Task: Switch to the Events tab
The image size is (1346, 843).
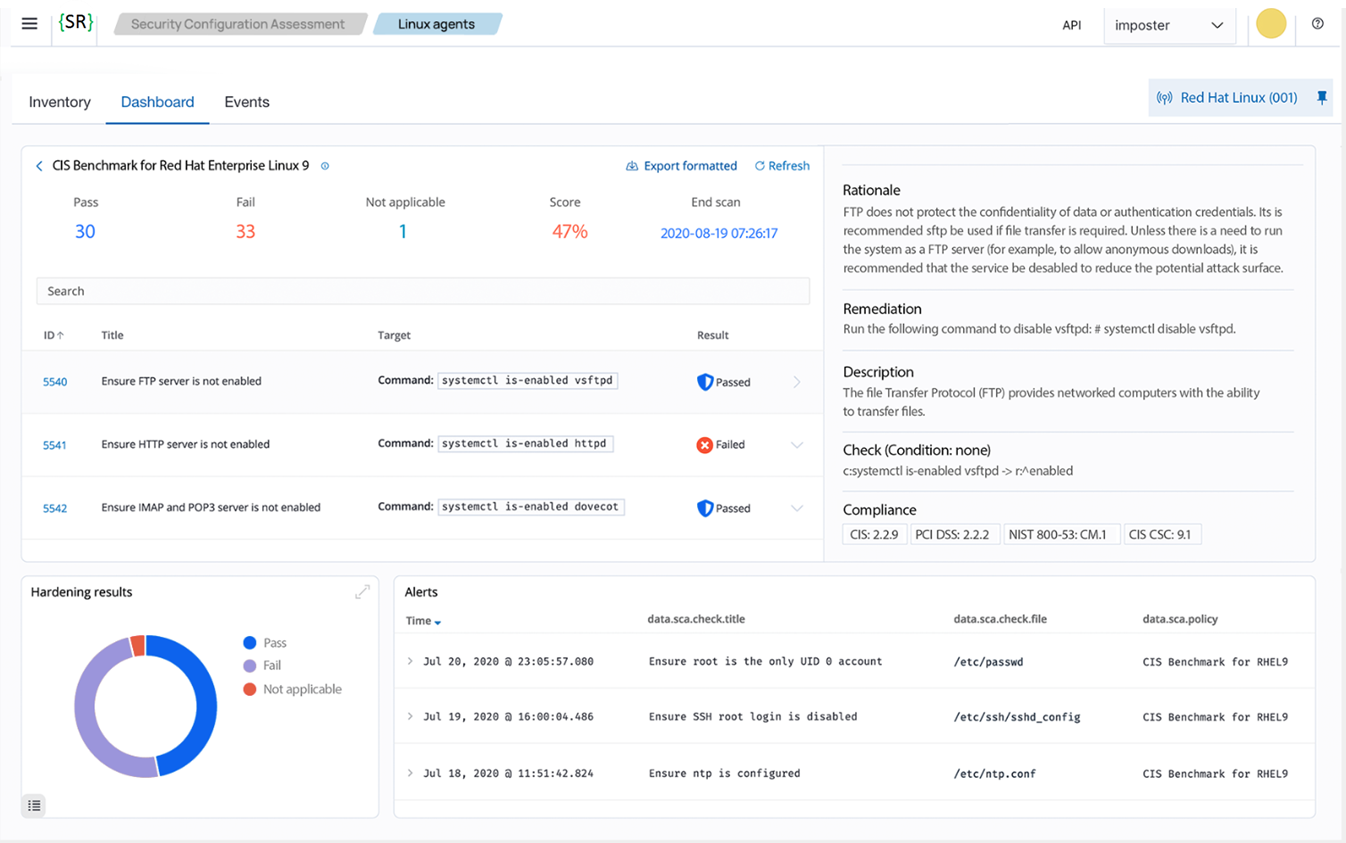Action: pyautogui.click(x=247, y=102)
